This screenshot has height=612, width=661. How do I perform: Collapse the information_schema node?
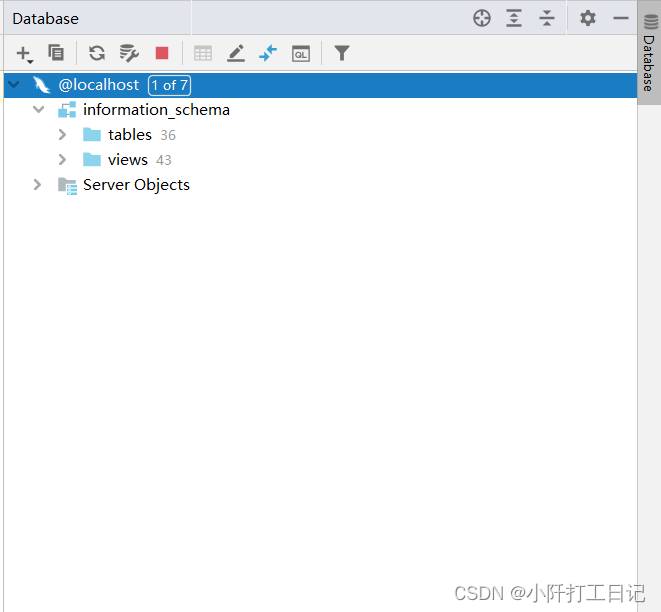click(38, 110)
